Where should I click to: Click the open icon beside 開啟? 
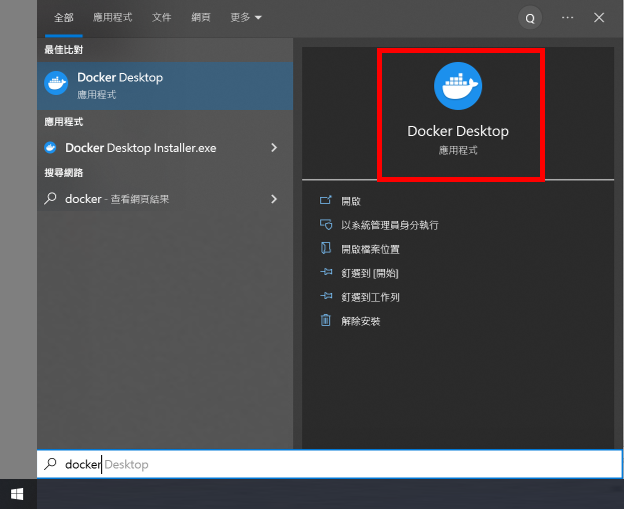[326, 200]
